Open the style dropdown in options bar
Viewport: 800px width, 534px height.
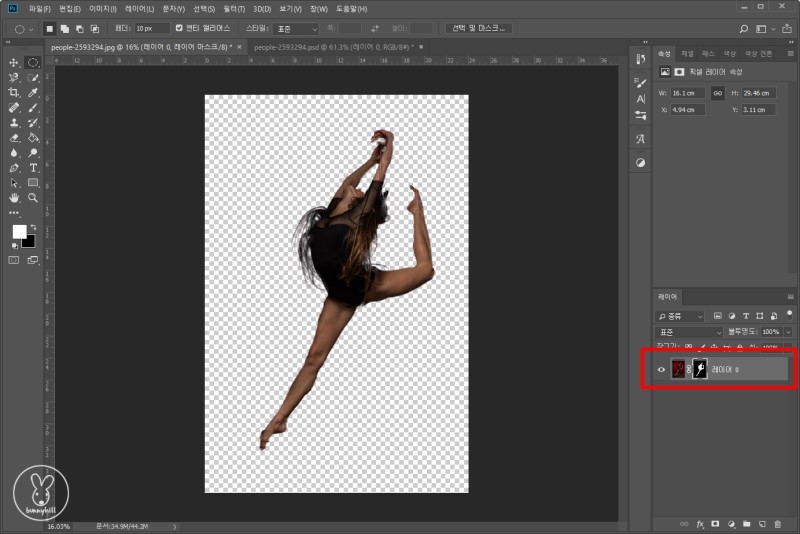pyautogui.click(x=295, y=29)
